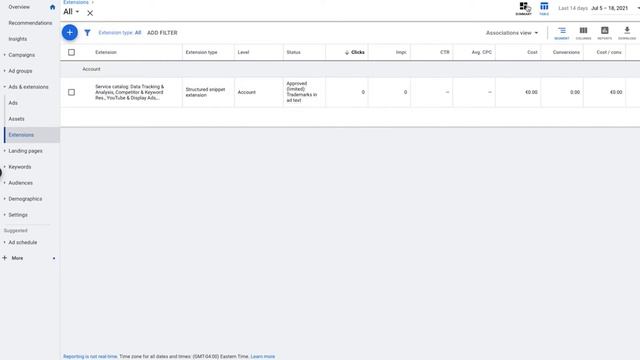This screenshot has width=640, height=360.
Task: Click the Extensions breadcrumb link
Action: (76, 2)
